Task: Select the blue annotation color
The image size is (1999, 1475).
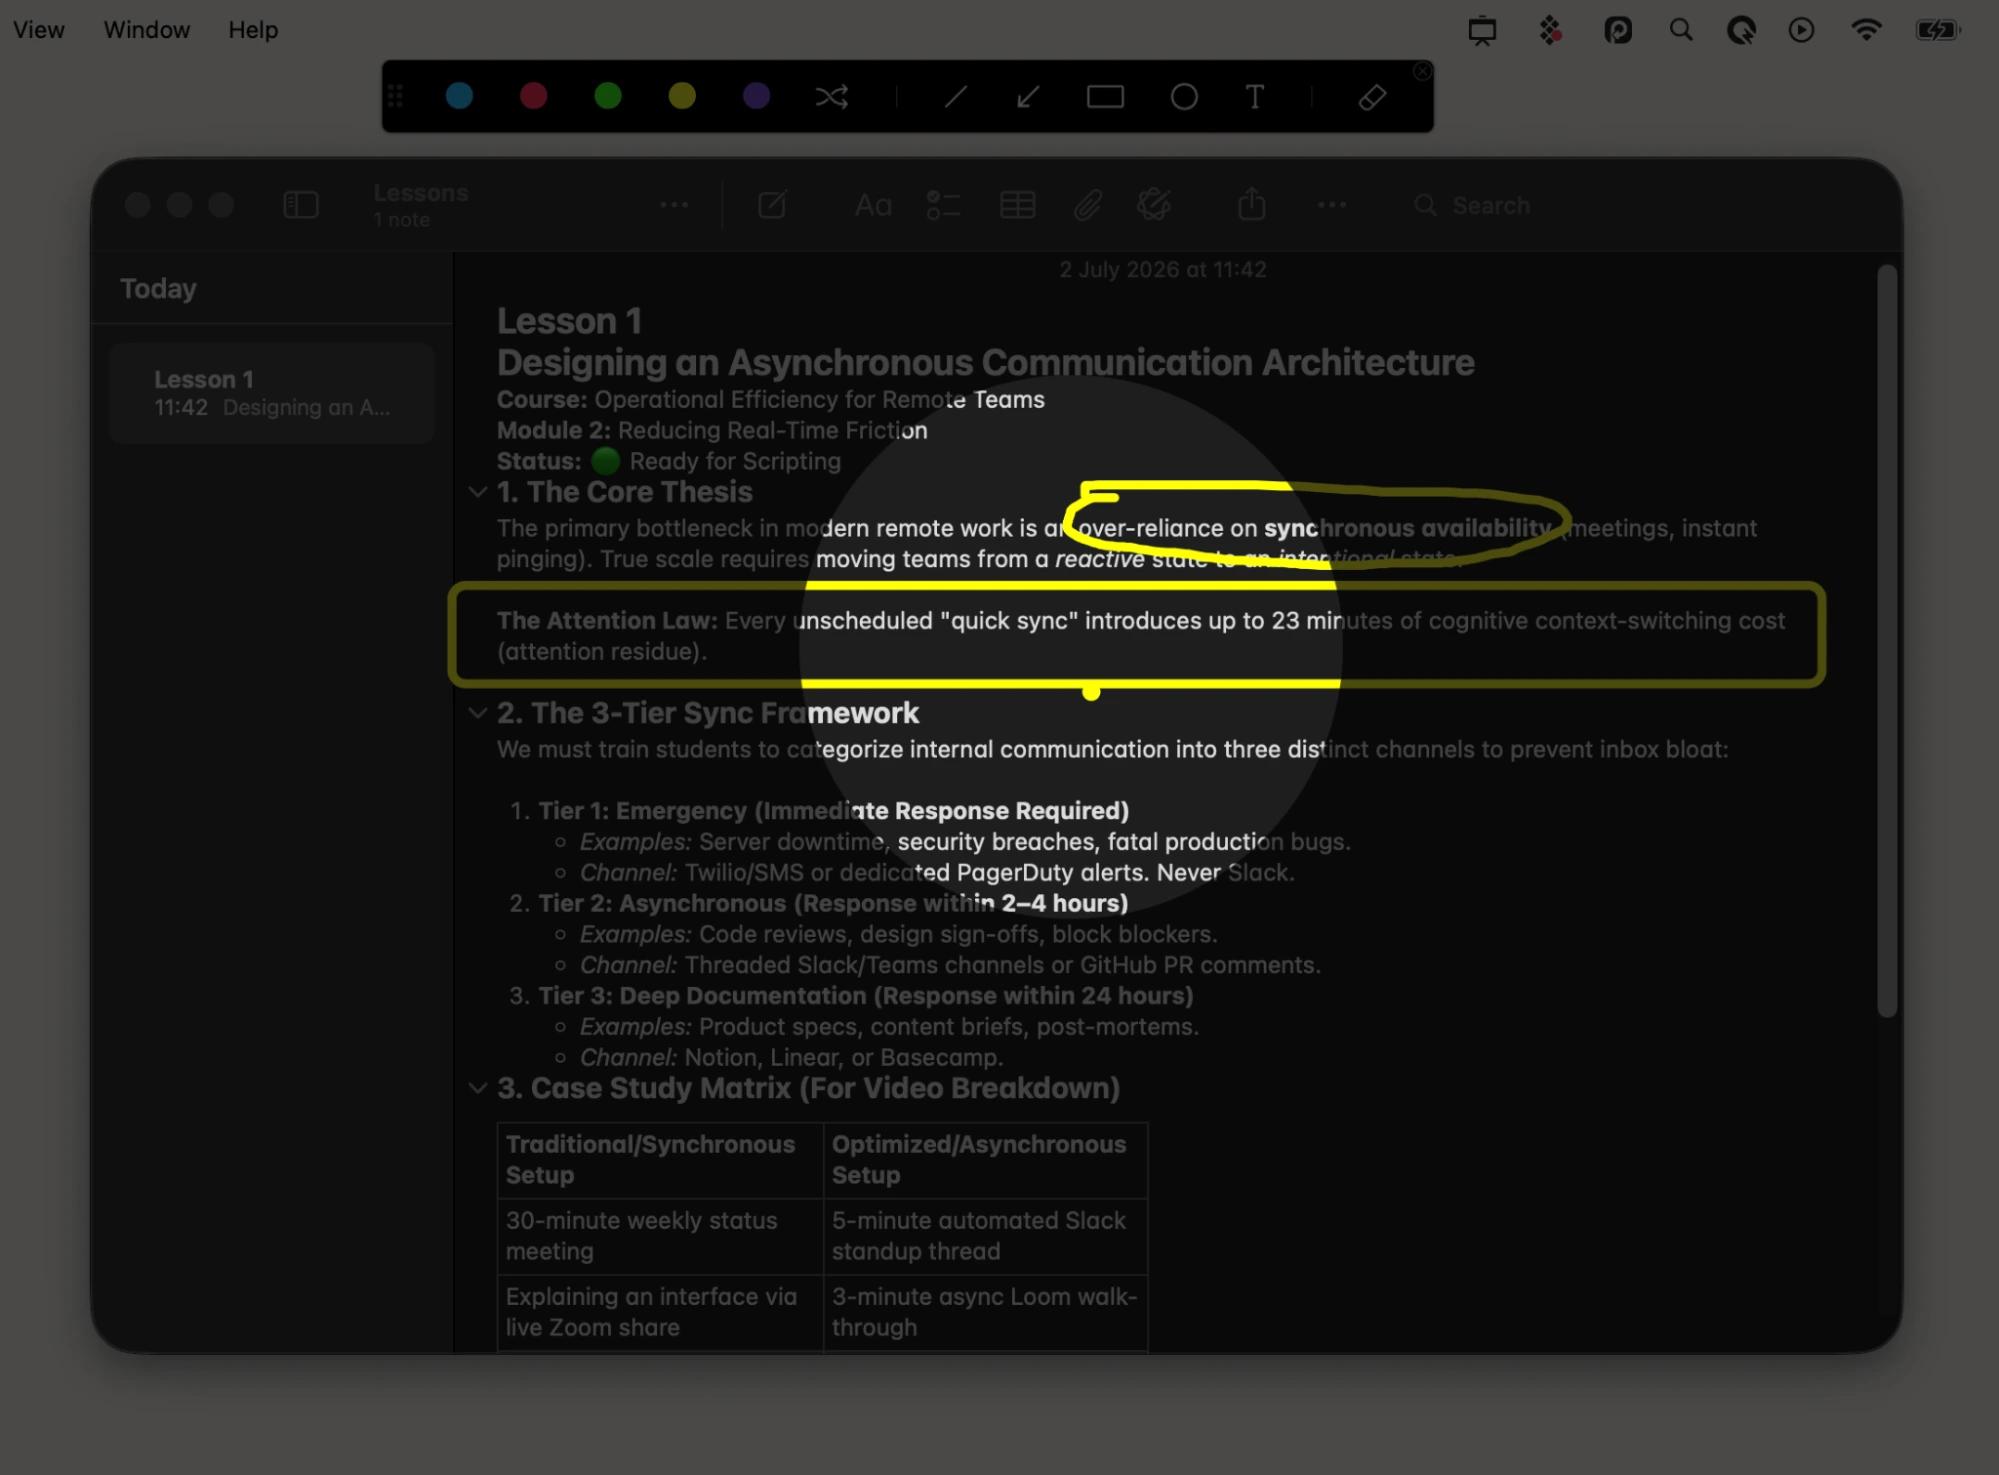Action: [459, 96]
